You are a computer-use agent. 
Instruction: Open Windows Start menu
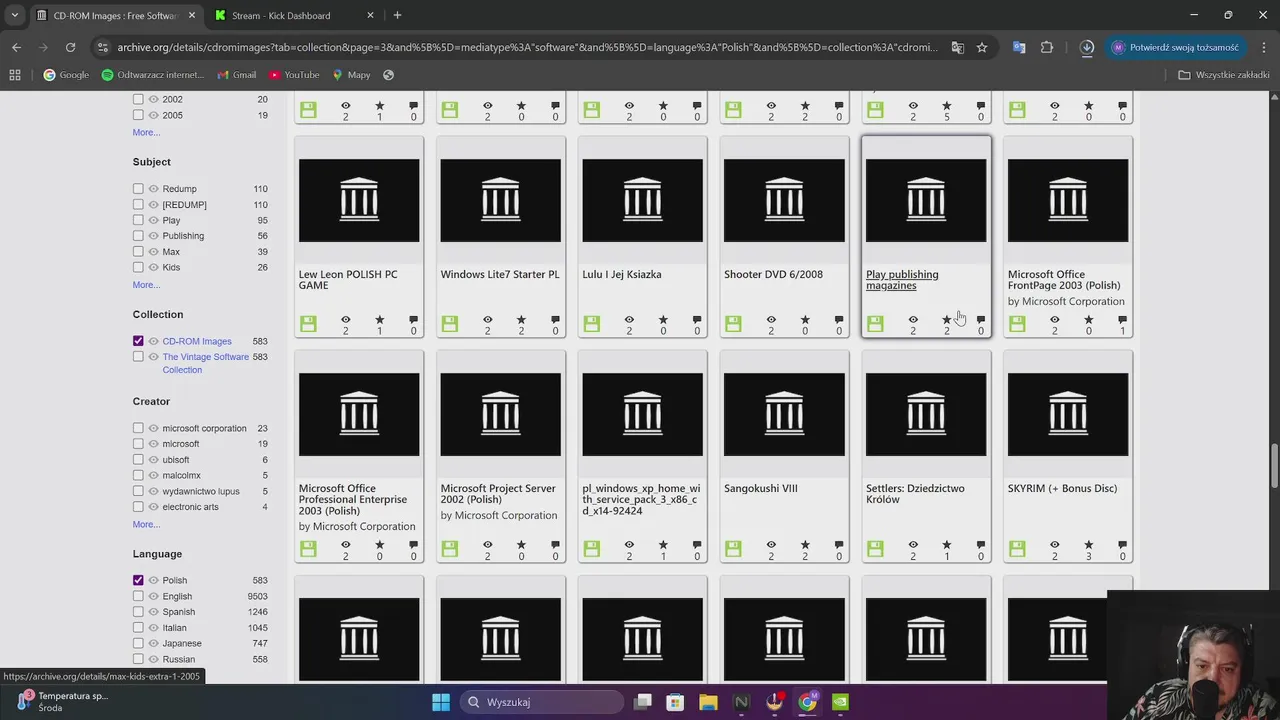(441, 702)
